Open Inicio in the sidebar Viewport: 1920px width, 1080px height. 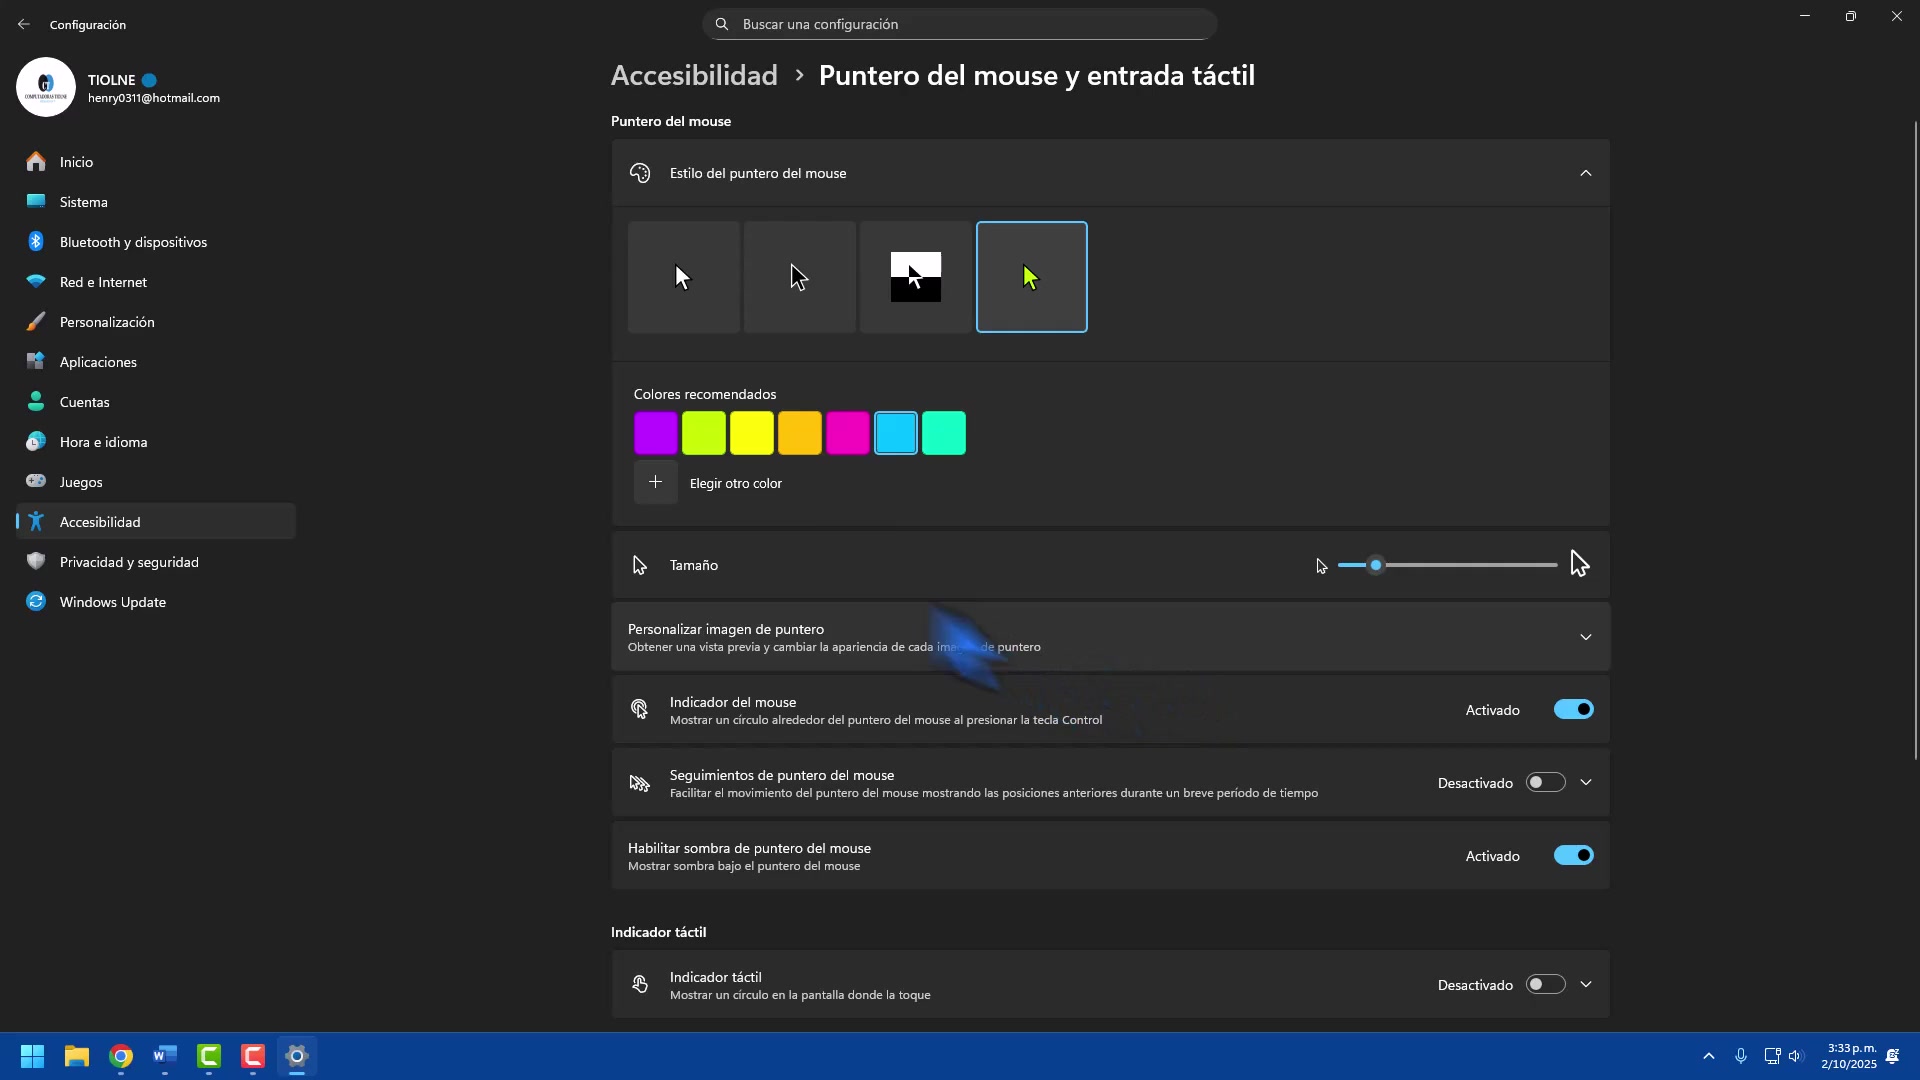point(156,162)
